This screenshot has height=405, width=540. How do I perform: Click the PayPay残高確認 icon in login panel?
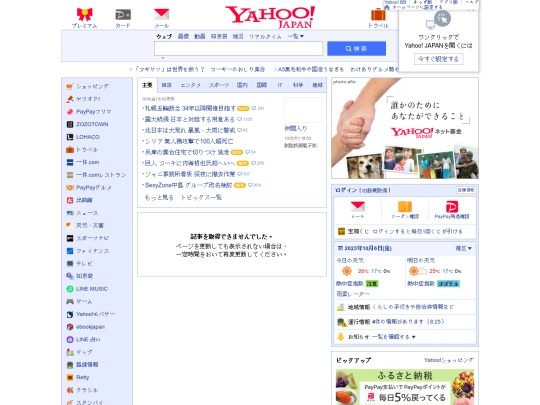pyautogui.click(x=452, y=207)
